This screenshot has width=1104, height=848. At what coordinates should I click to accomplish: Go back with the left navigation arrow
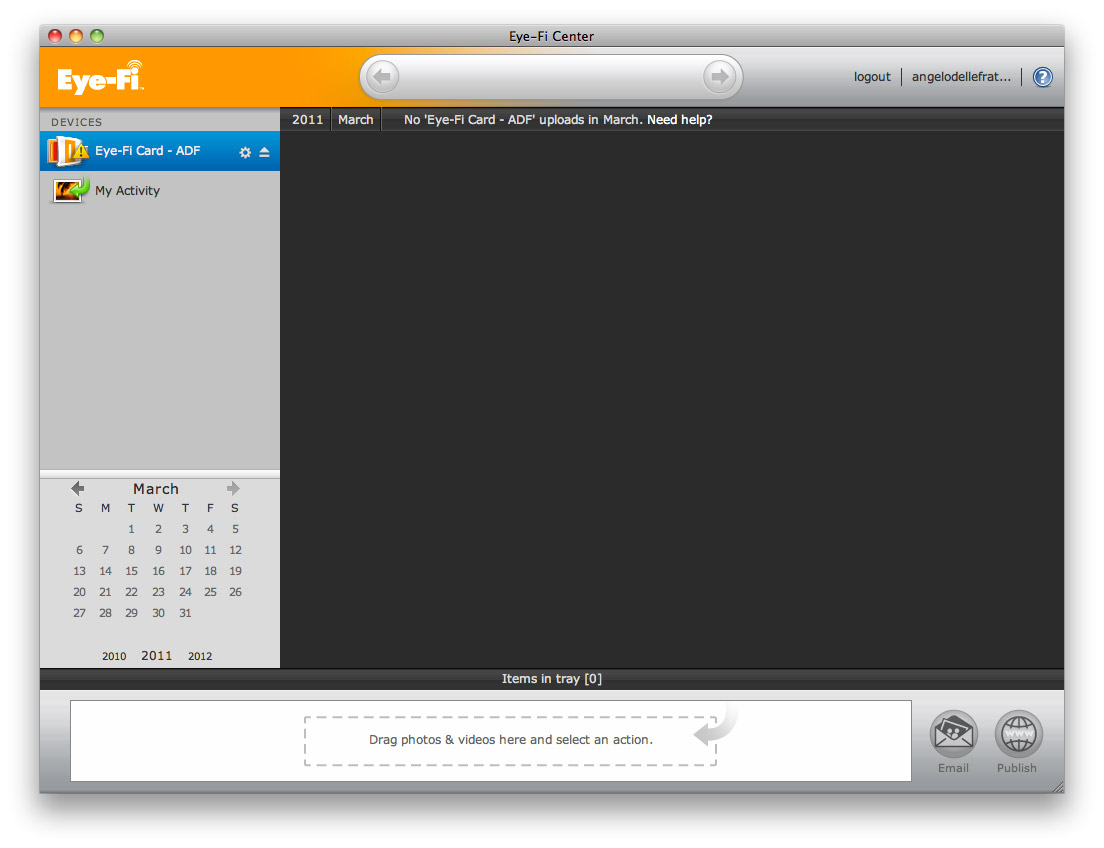(382, 76)
